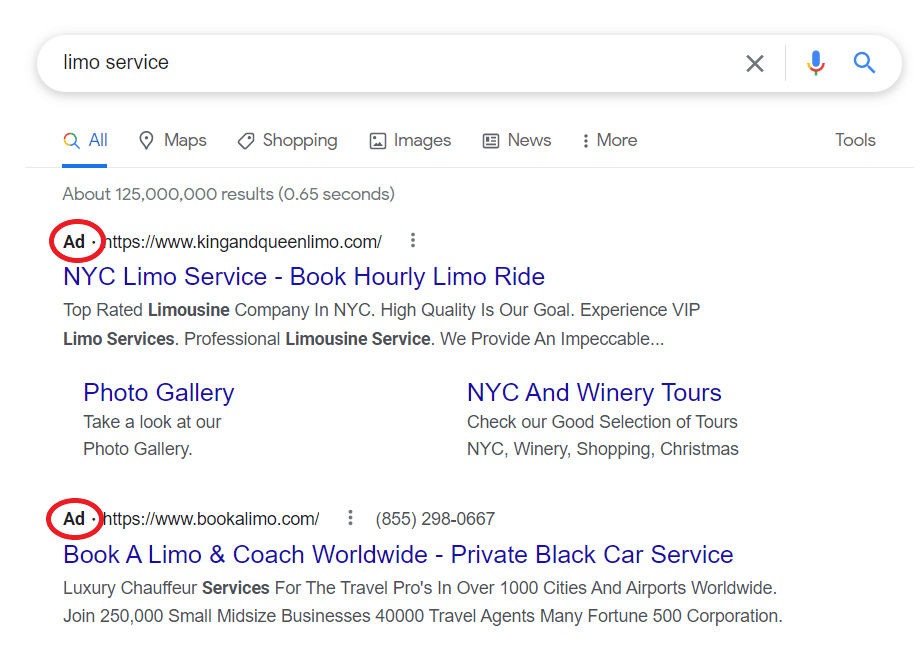Click the Shopping tag icon
This screenshot has height=651, width=921.
[x=246, y=140]
